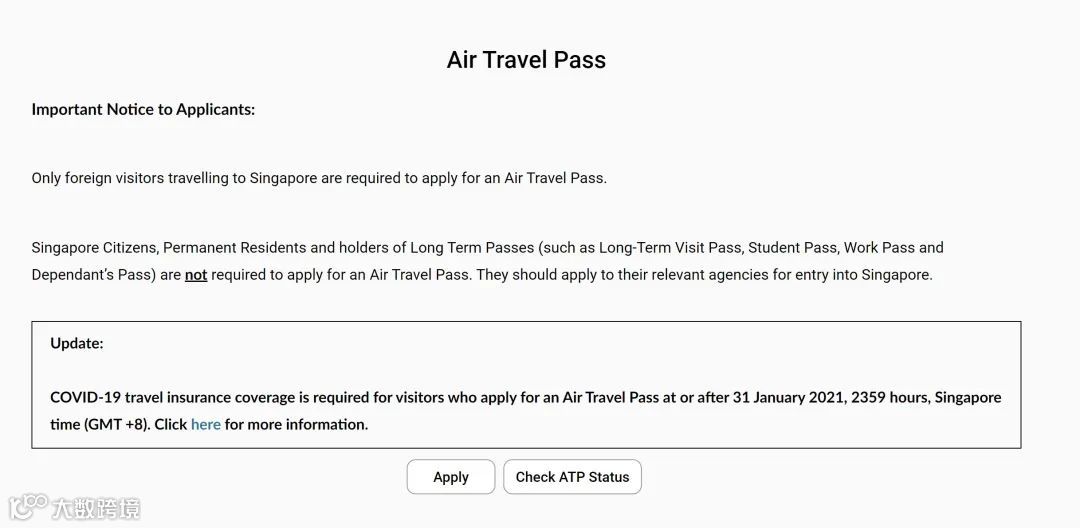Click the underlined word "not"
Viewport: 1080px width, 528px height.
click(196, 274)
